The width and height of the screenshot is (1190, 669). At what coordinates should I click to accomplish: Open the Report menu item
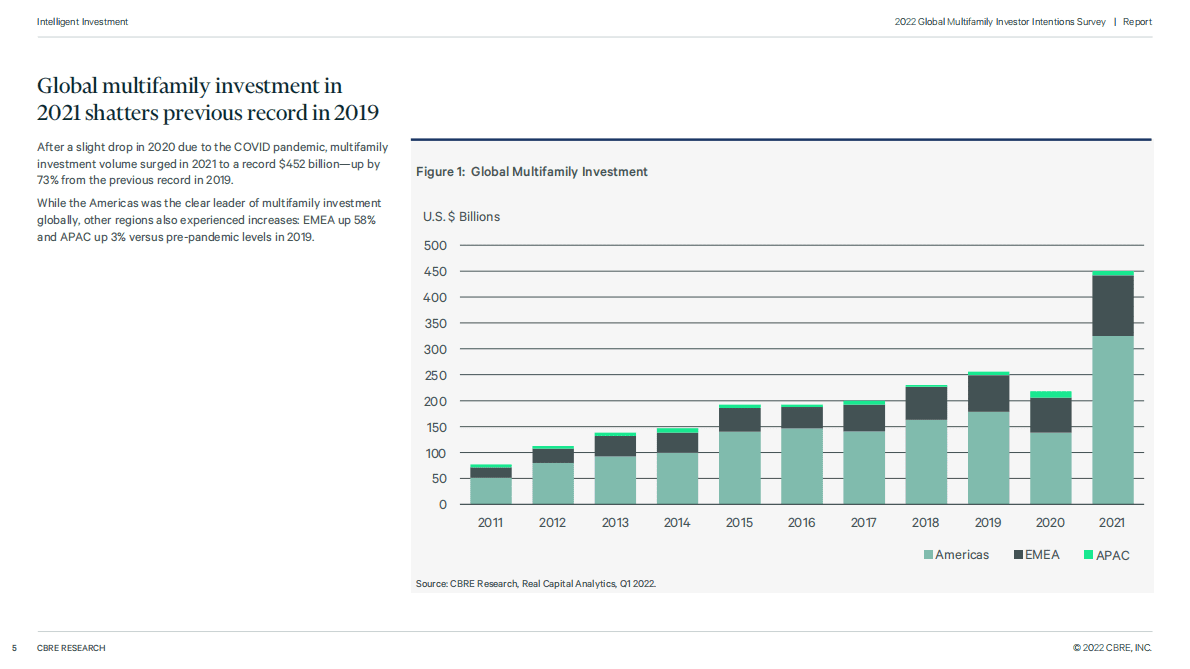tap(1137, 21)
